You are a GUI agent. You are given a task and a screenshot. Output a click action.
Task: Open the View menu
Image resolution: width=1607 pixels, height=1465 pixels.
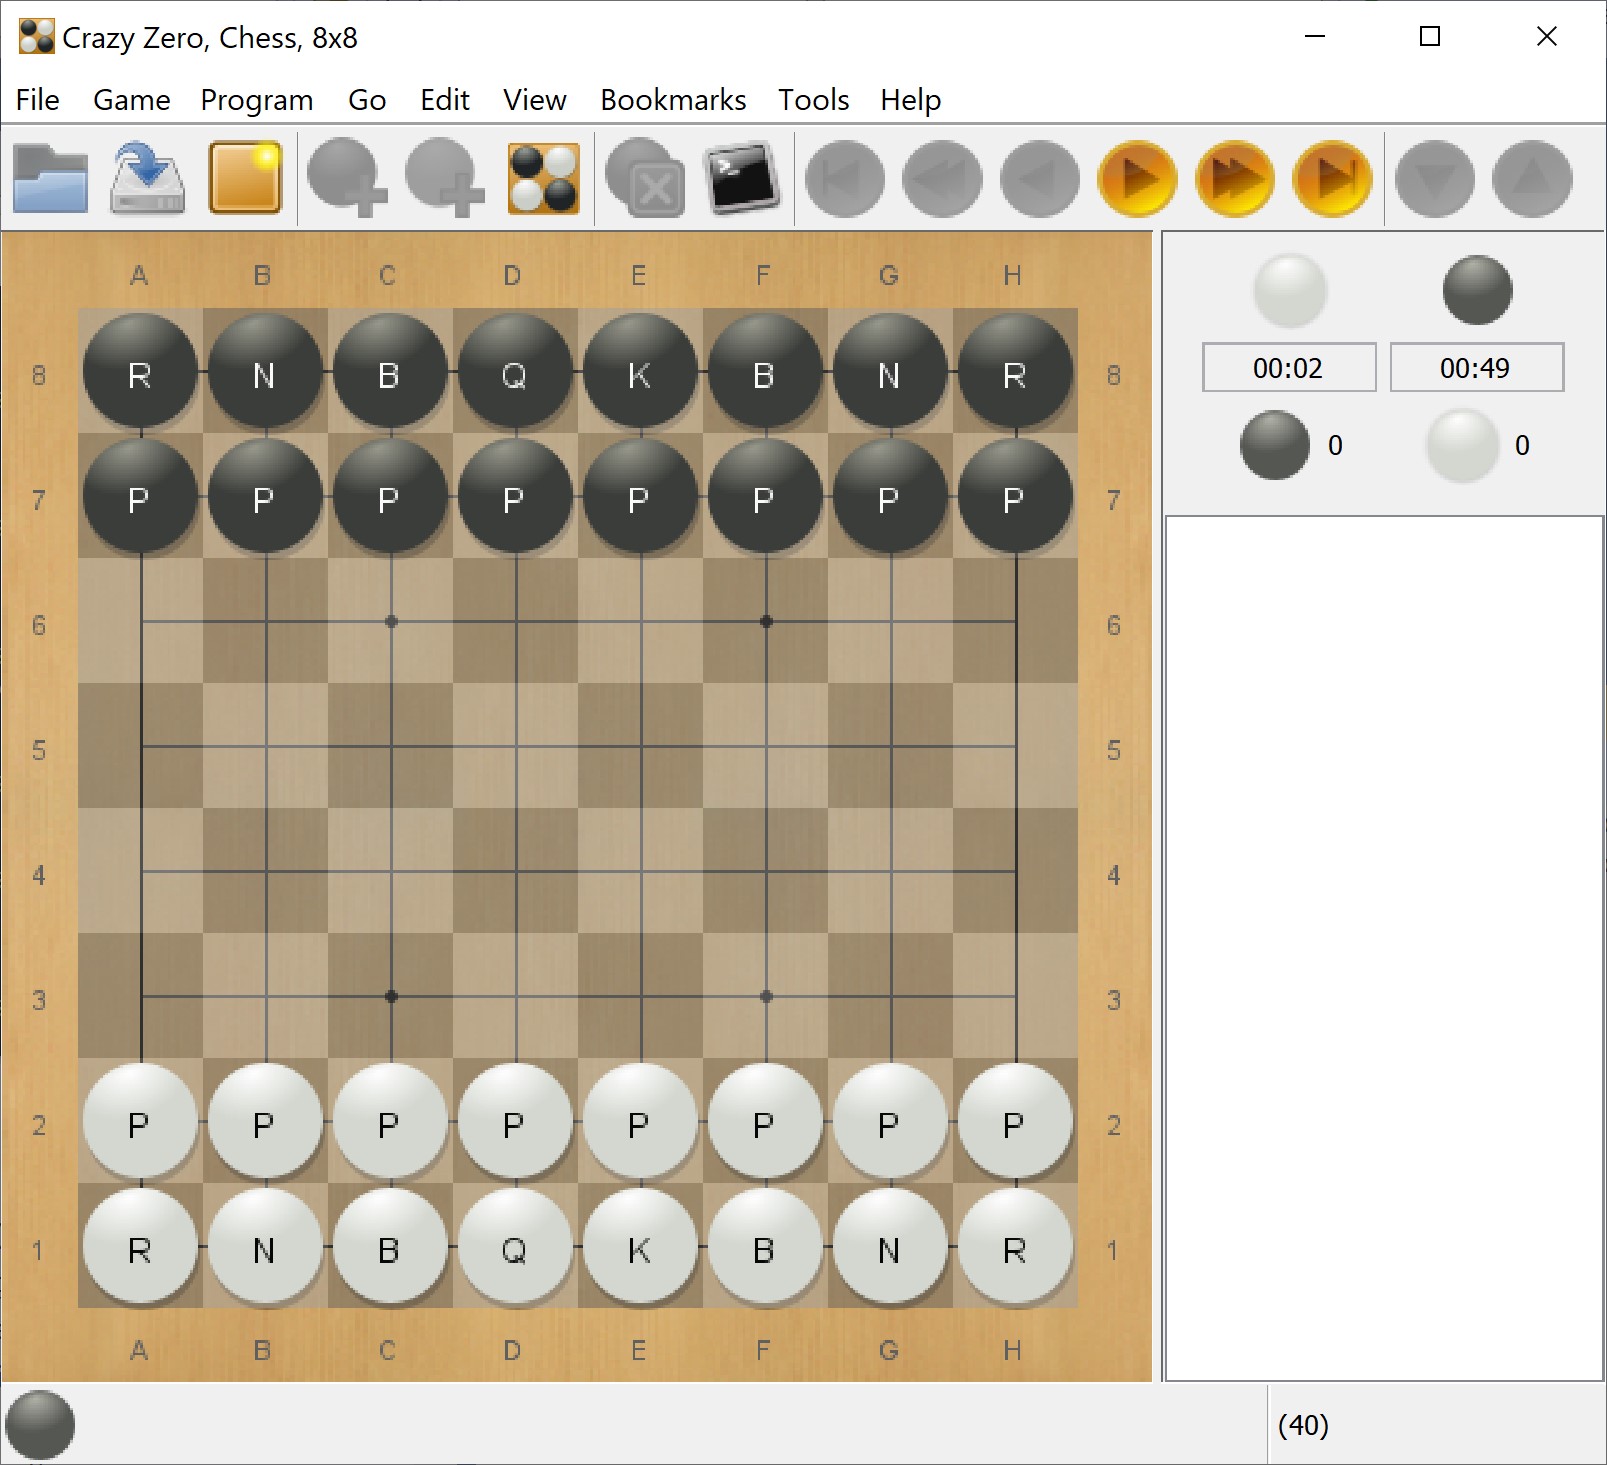click(535, 100)
